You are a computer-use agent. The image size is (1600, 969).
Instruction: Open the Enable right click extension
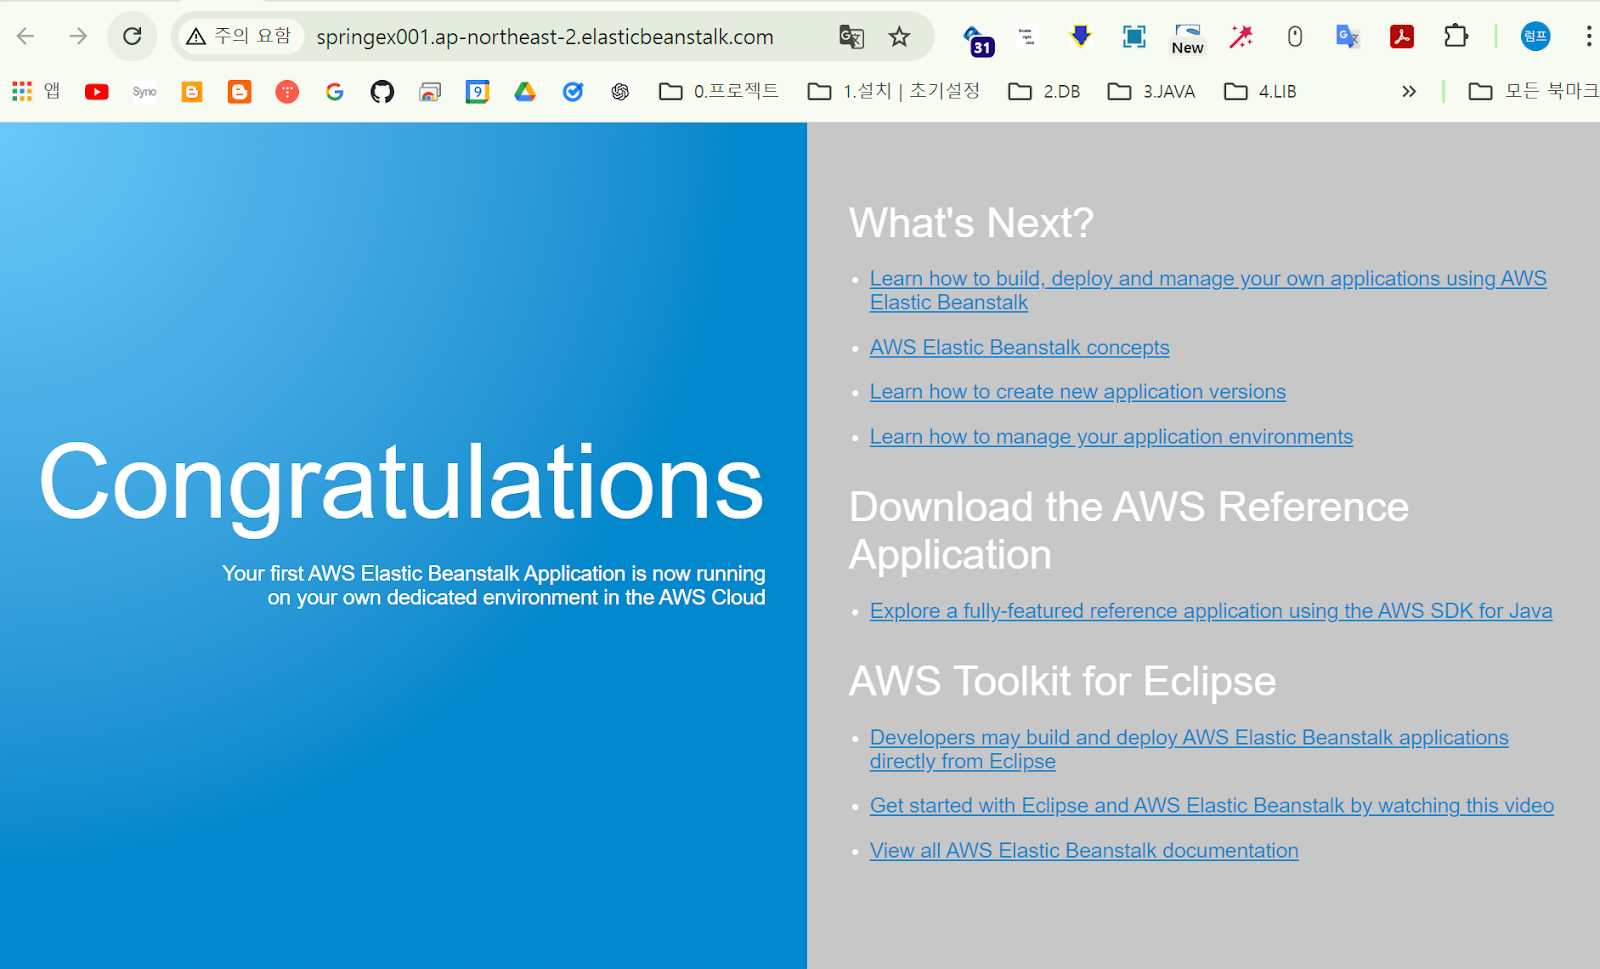(1027, 37)
